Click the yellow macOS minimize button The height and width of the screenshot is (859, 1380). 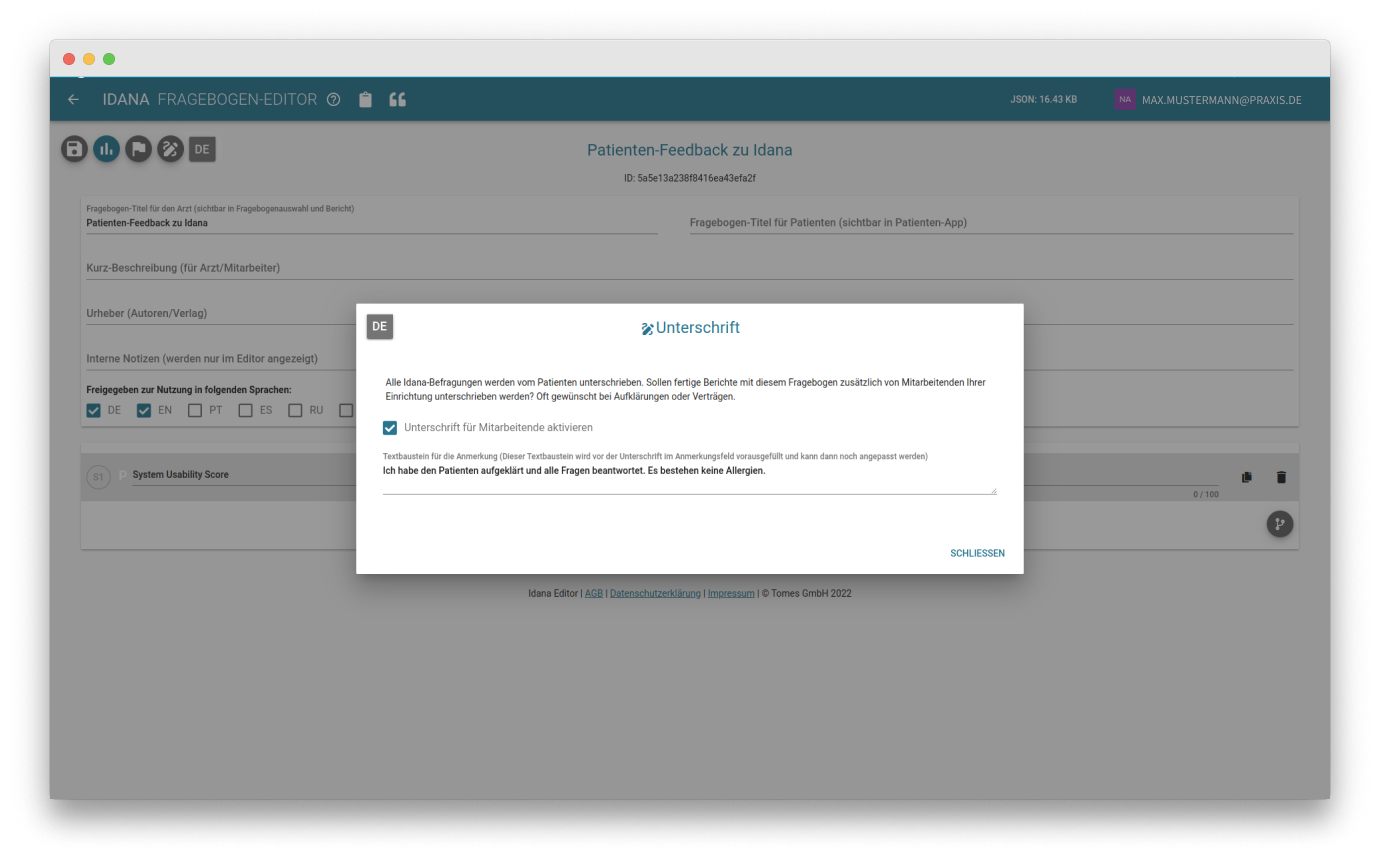89,59
